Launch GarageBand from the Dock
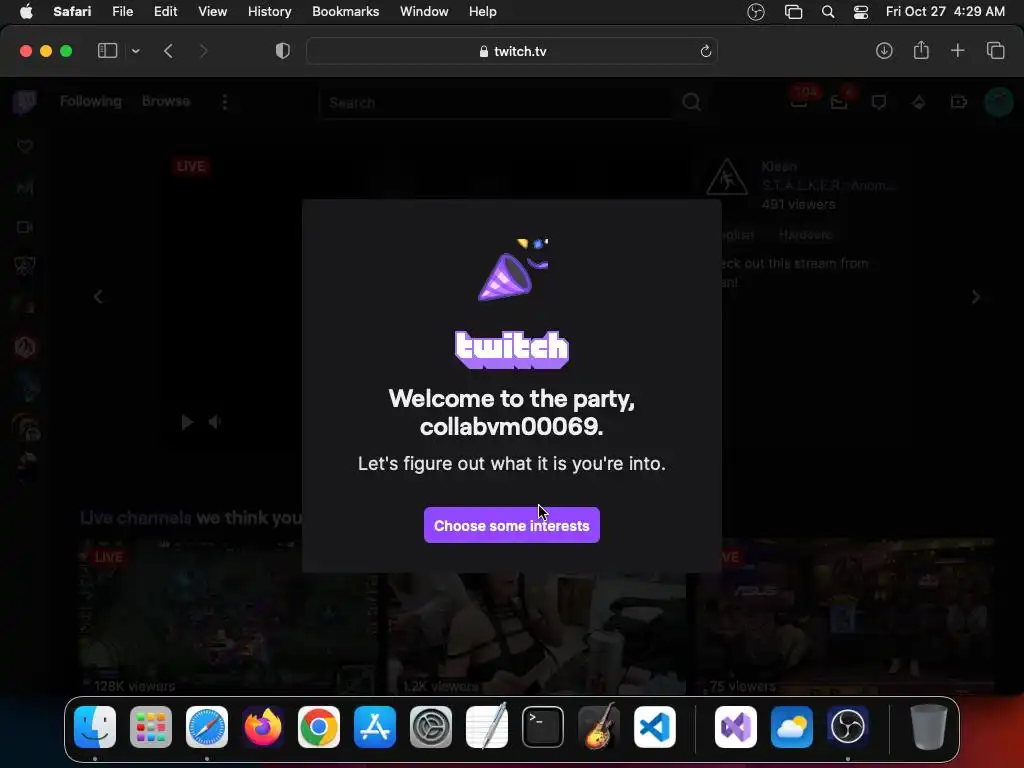Image resolution: width=1024 pixels, height=768 pixels. 599,726
